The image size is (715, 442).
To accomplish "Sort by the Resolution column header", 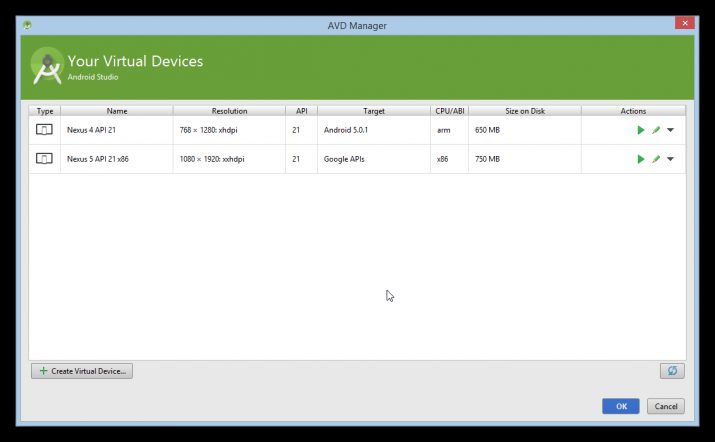I will [x=229, y=111].
